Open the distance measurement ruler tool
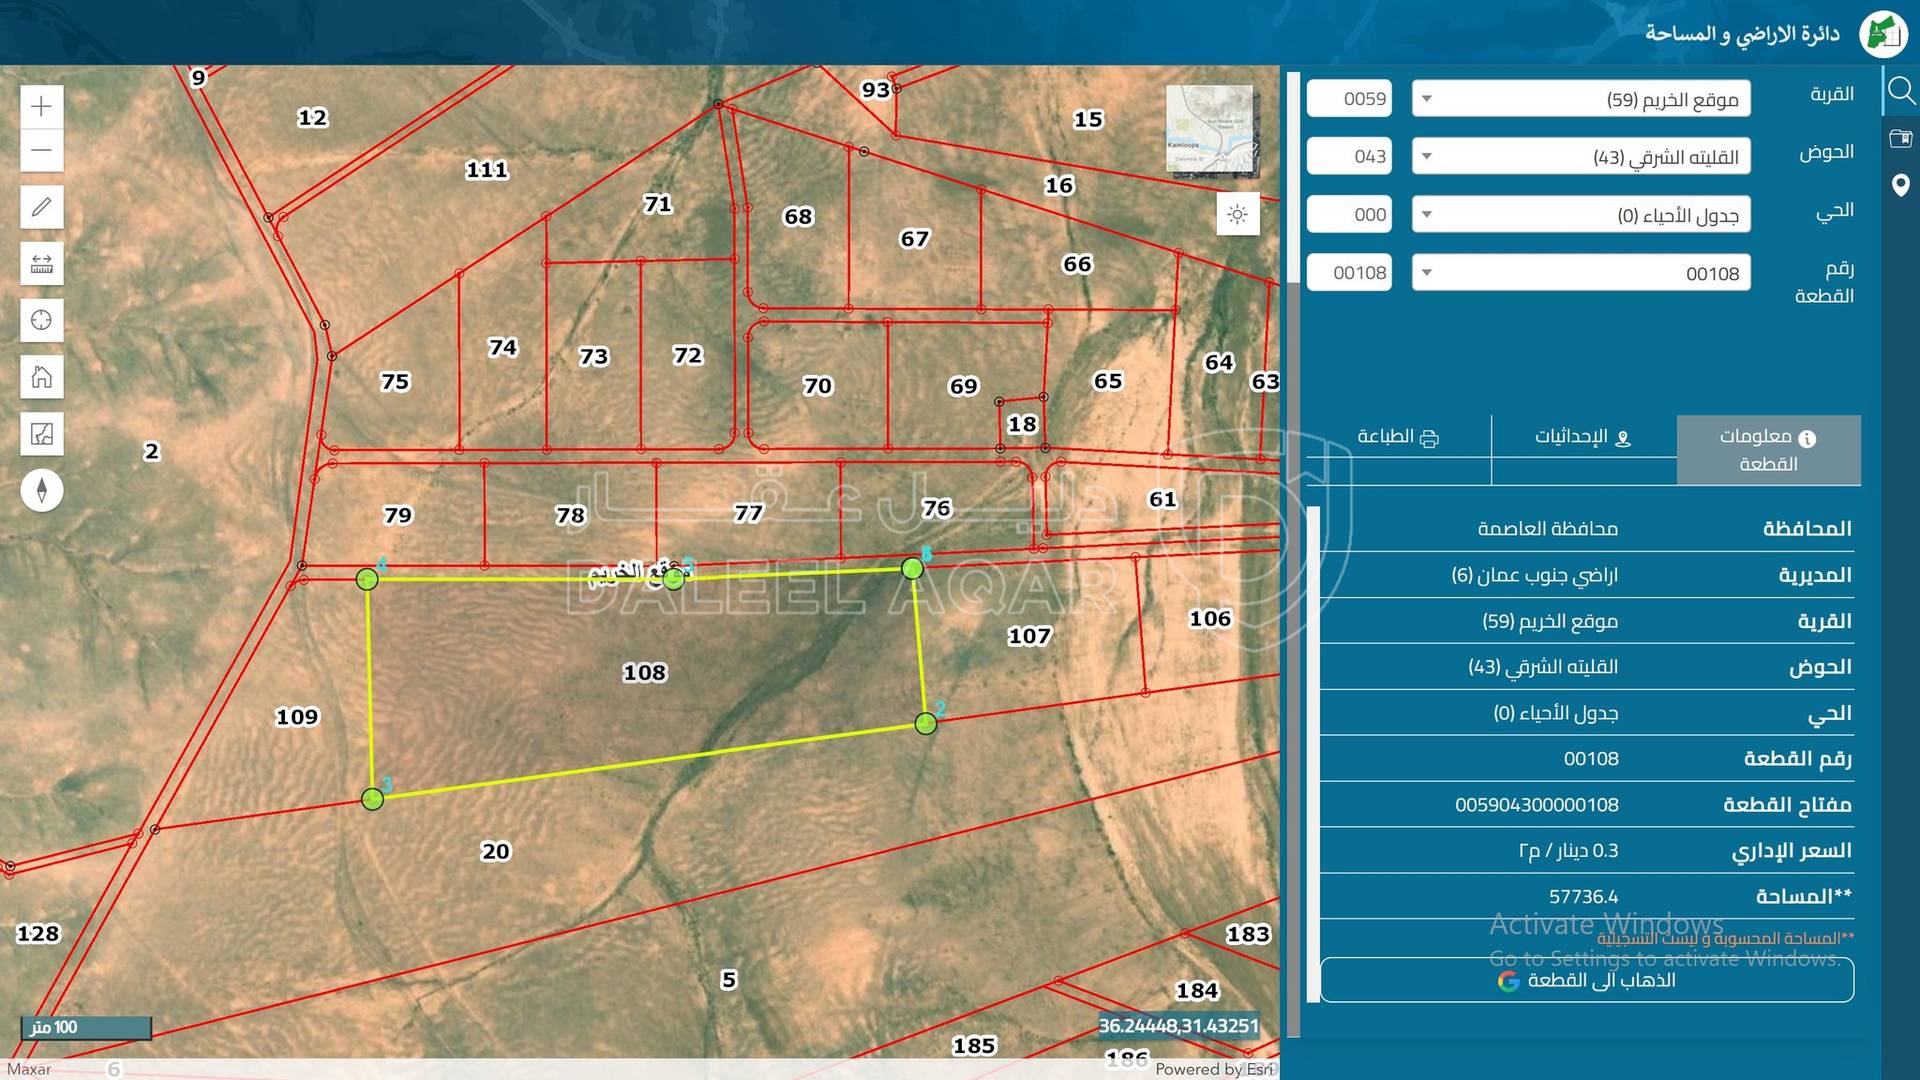 pyautogui.click(x=41, y=264)
